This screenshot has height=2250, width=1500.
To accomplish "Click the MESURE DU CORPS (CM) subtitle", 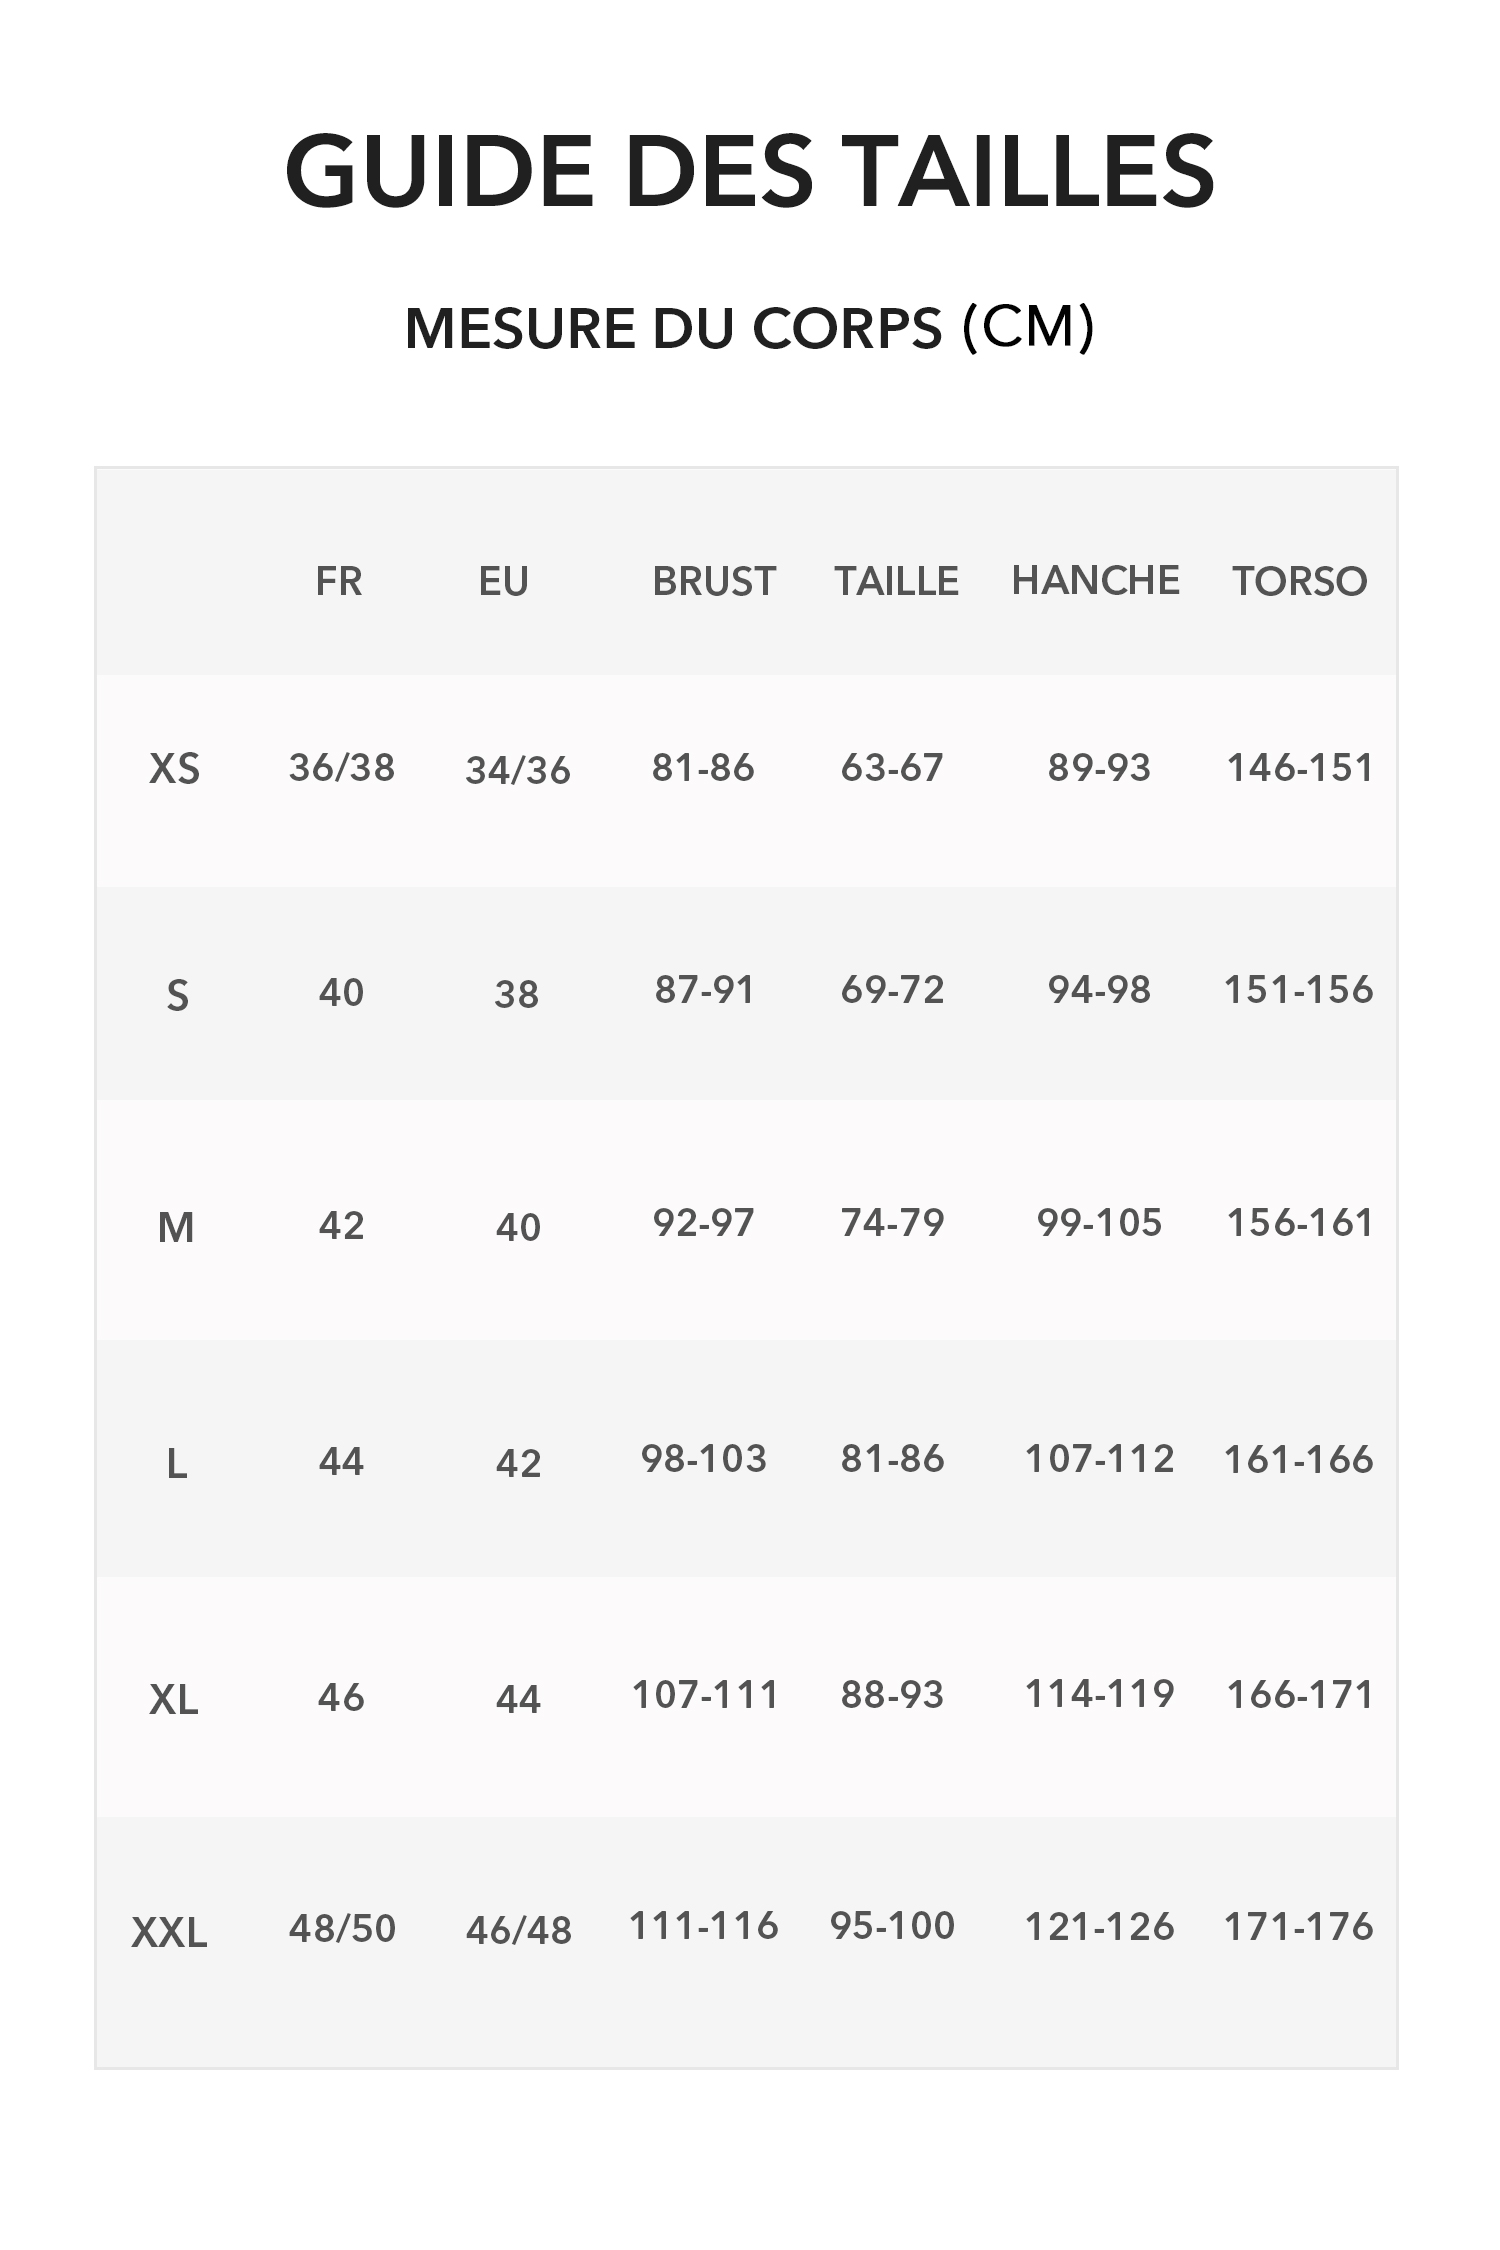I will point(750,328).
